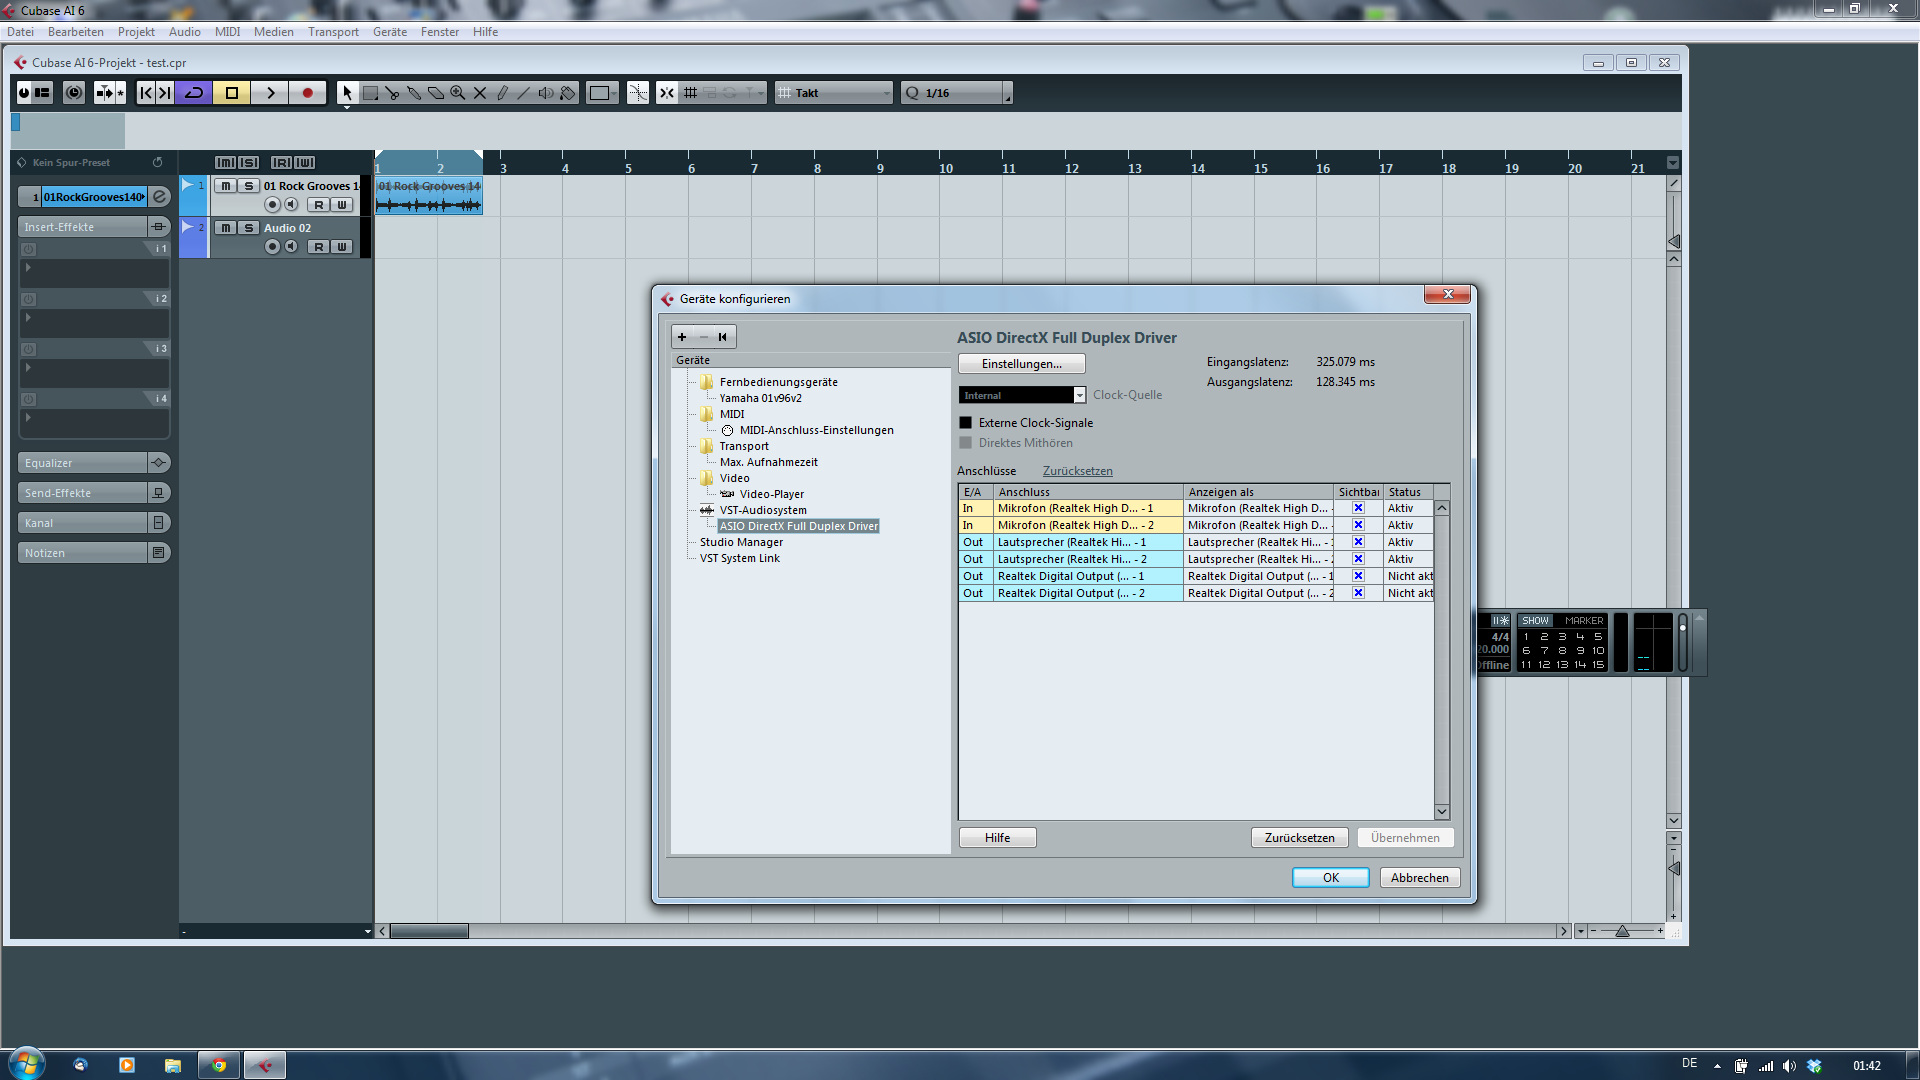
Task: Toggle Sichtbar for Mikrofon - 1 row
Action: (1358, 508)
